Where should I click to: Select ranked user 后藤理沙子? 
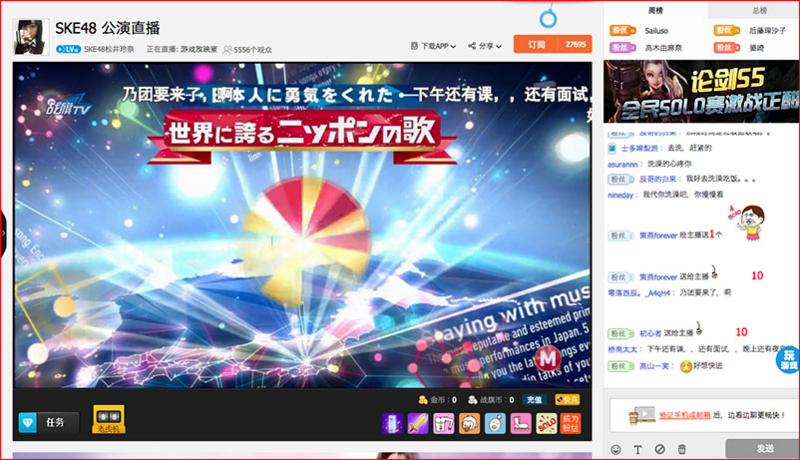tap(767, 31)
